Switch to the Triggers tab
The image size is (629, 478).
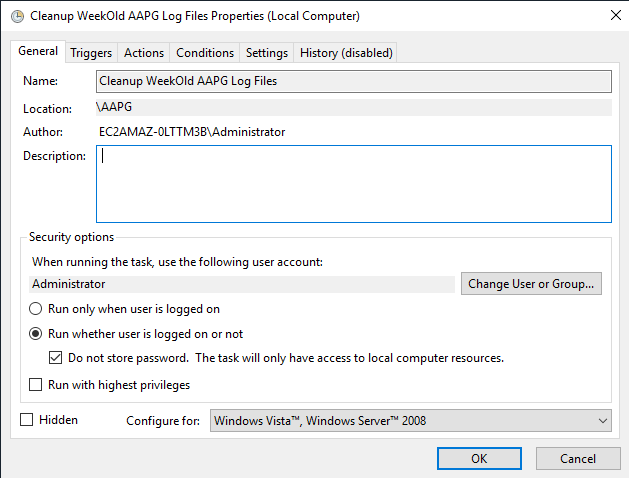click(91, 53)
